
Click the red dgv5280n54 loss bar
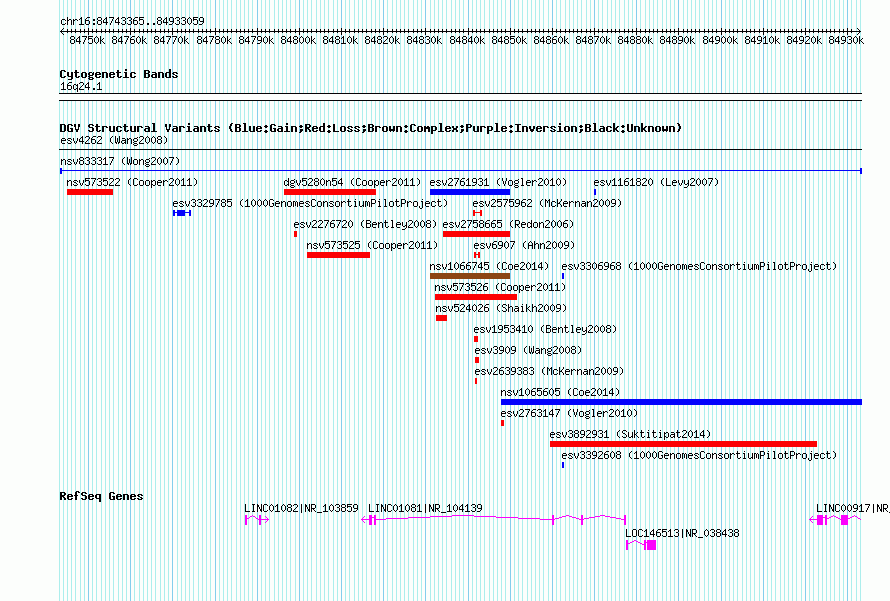(x=330, y=192)
